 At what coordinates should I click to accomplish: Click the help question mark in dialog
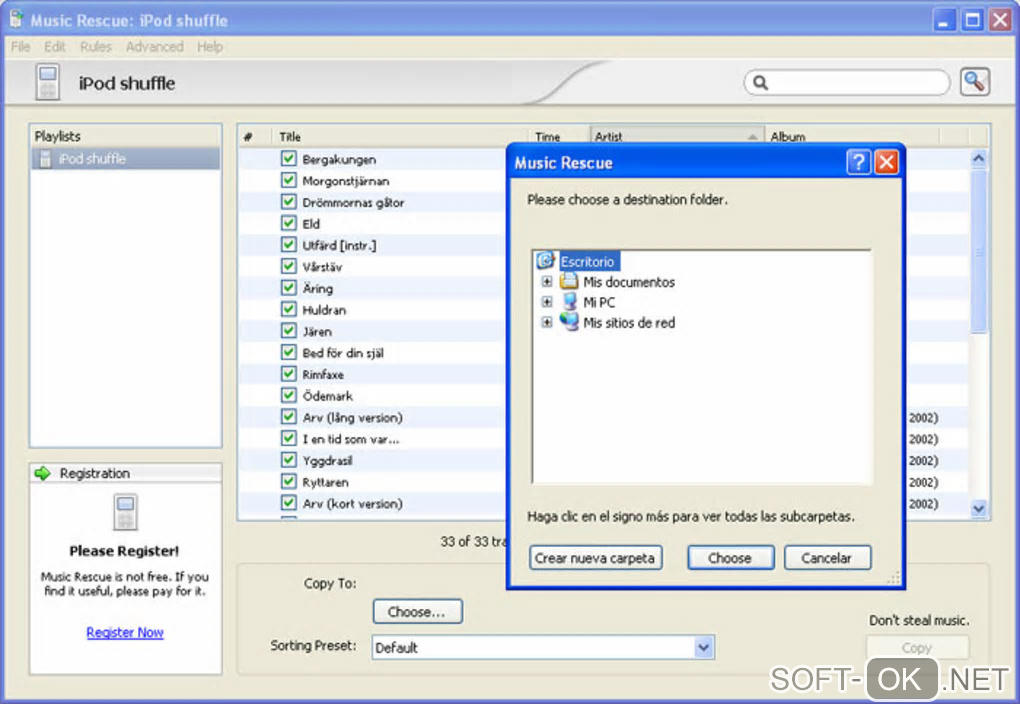859,162
